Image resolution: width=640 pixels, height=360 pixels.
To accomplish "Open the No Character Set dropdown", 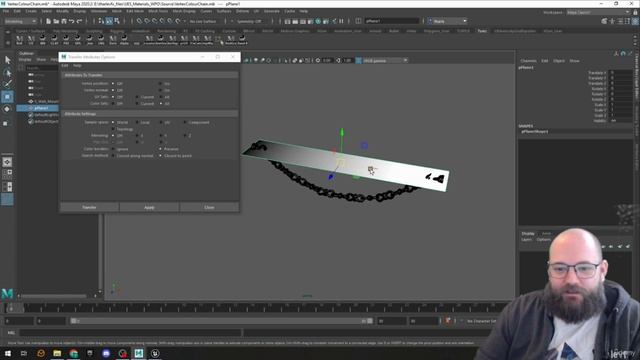I will pyautogui.click(x=481, y=321).
